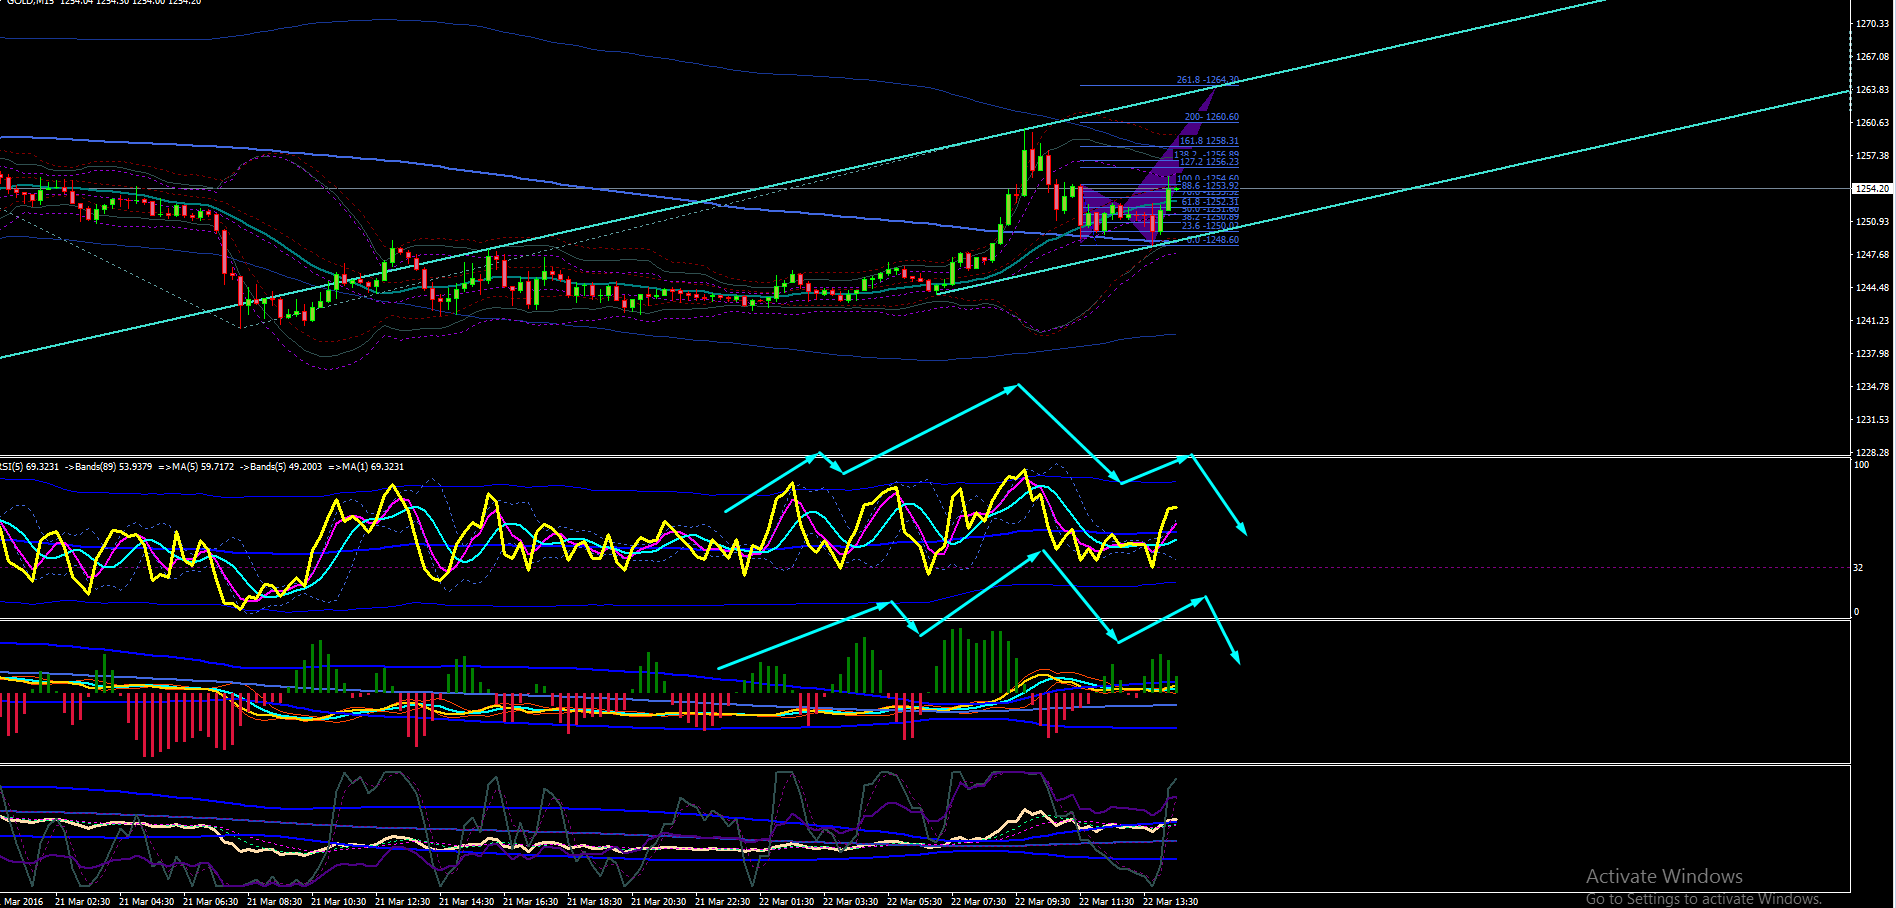Viewport: 1896px width, 908px height.
Task: Click the 1228.28 price scale label
Action: pos(1872,453)
